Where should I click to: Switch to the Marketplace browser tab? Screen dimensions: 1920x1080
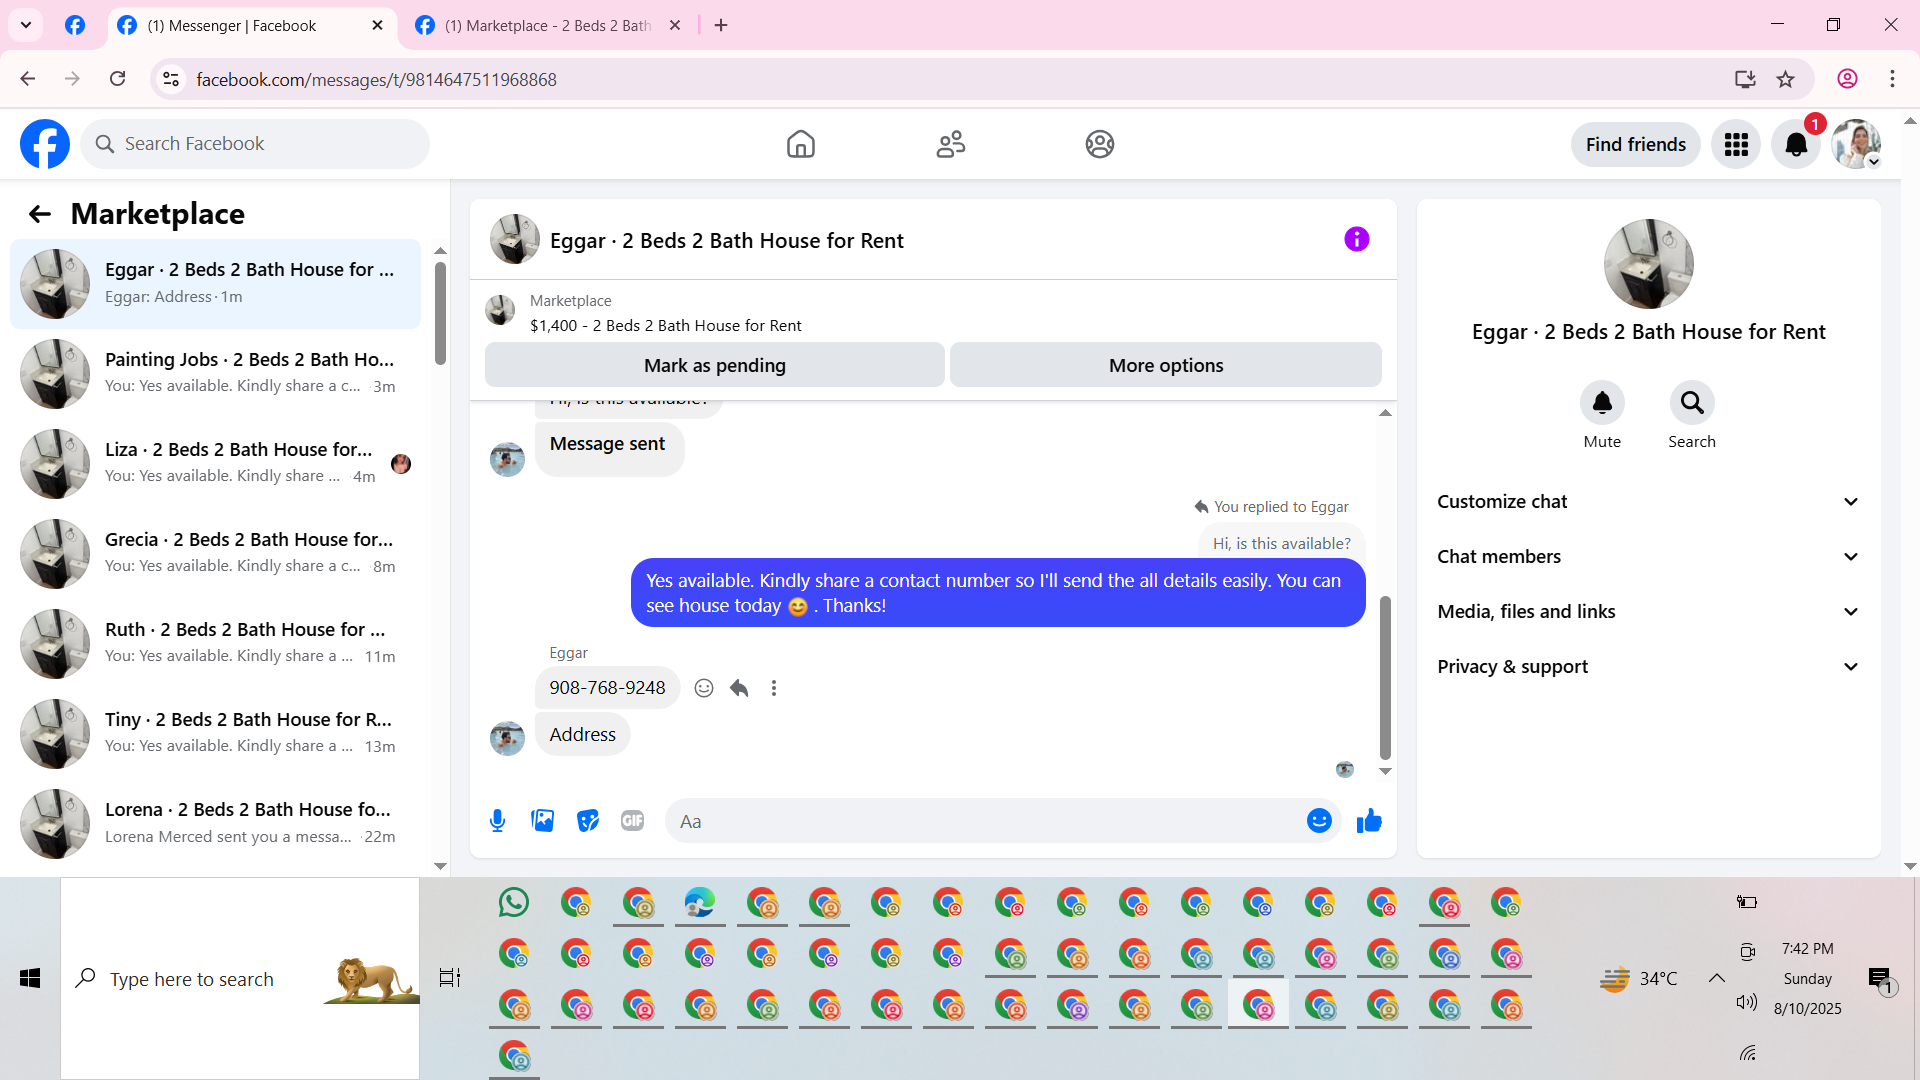(546, 26)
